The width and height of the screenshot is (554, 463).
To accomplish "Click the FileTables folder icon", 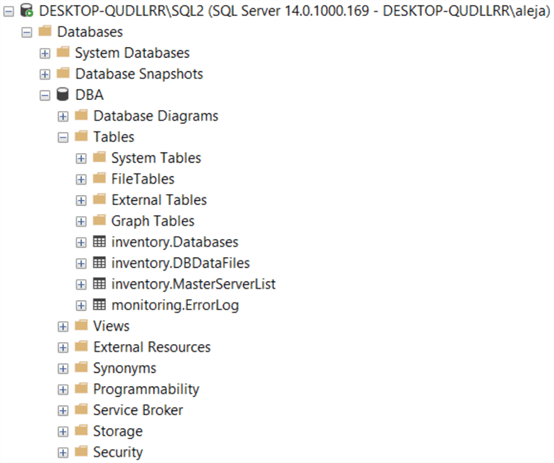I will [x=99, y=177].
